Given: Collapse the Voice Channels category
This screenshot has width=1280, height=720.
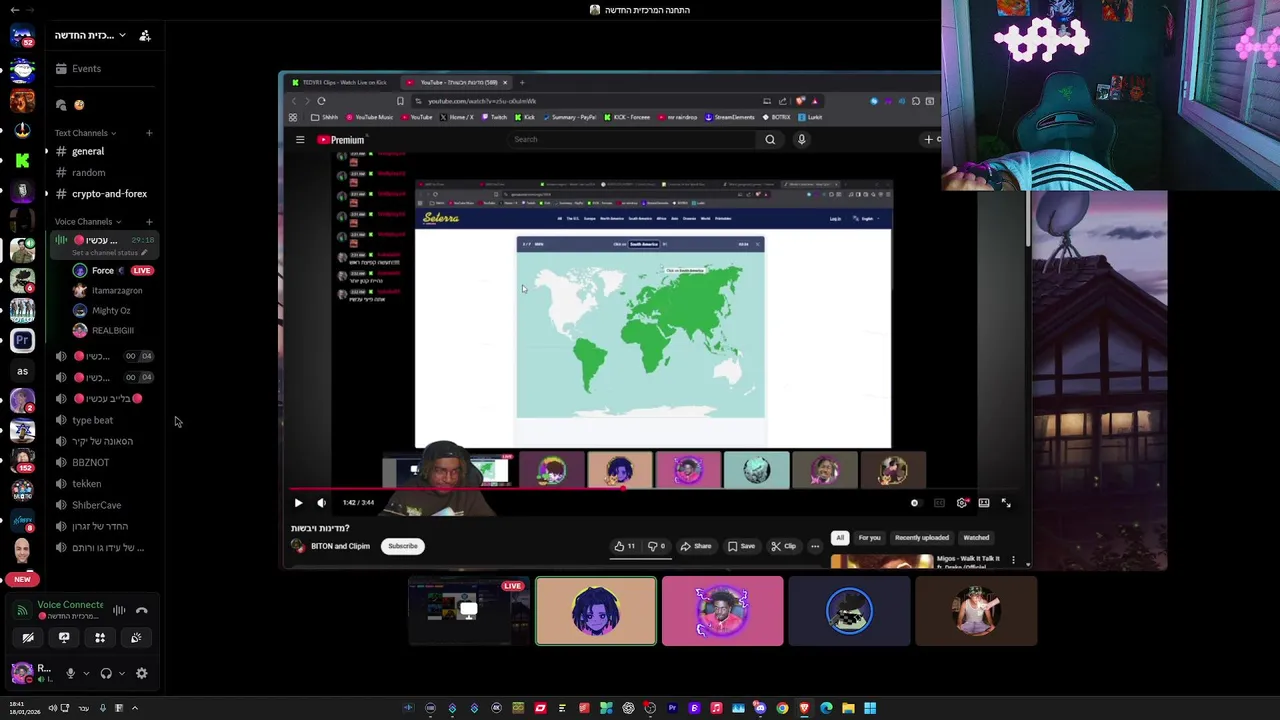Looking at the screenshot, I should click(x=87, y=221).
